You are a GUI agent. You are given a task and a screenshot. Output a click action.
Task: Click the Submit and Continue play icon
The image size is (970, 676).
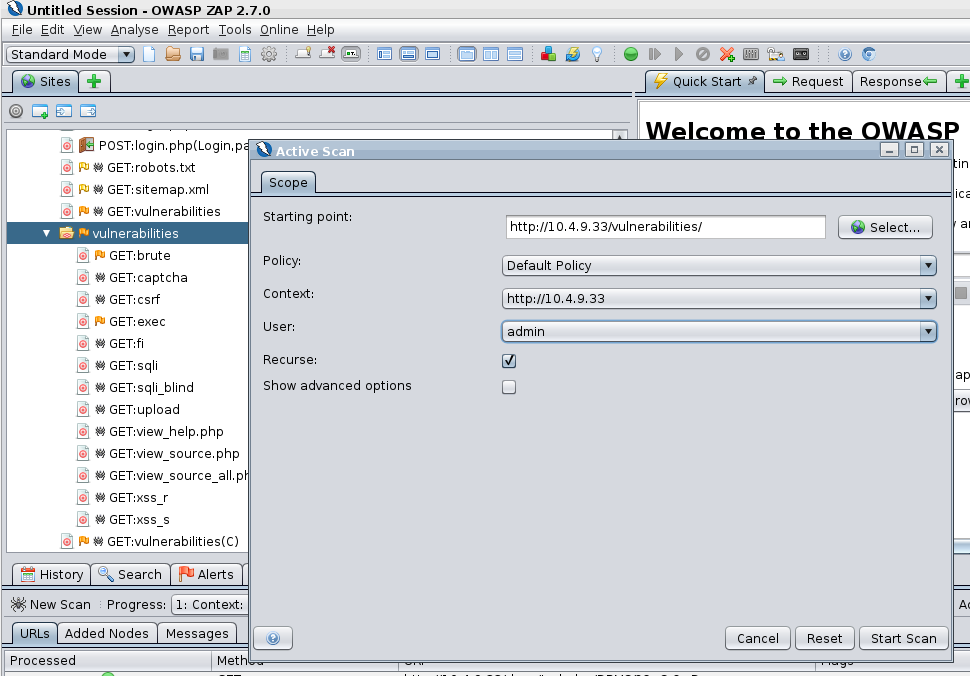pyautogui.click(x=679, y=54)
